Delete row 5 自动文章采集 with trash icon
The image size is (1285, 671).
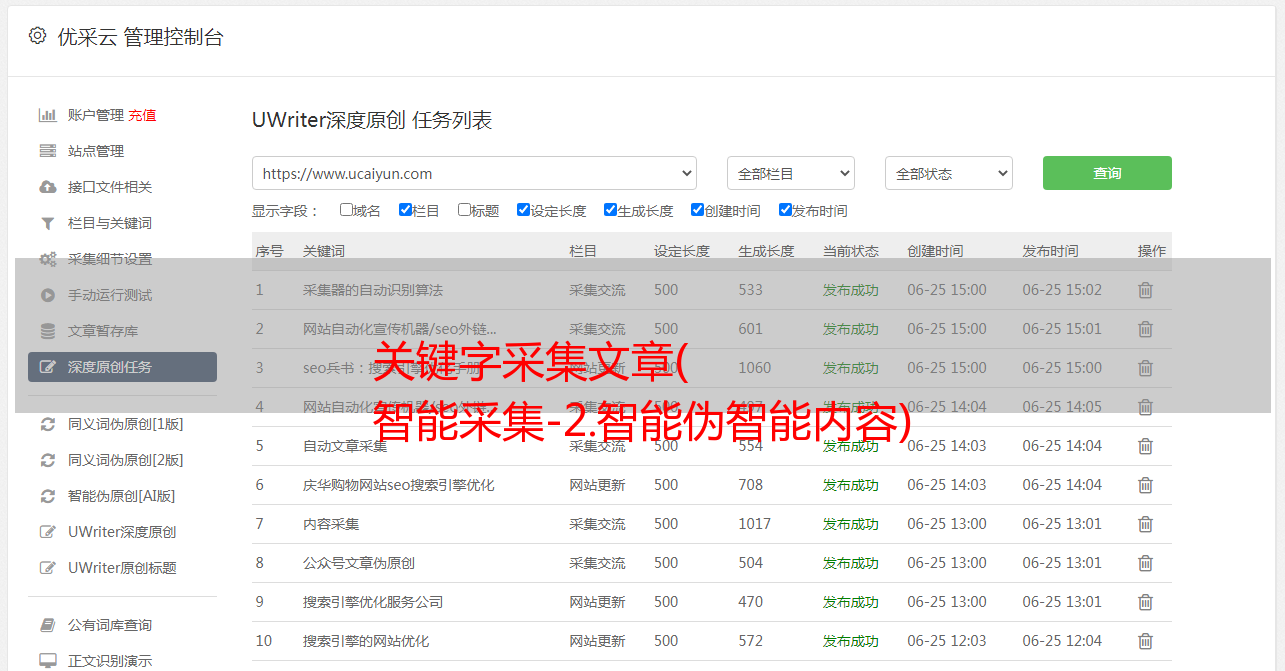click(x=1145, y=446)
